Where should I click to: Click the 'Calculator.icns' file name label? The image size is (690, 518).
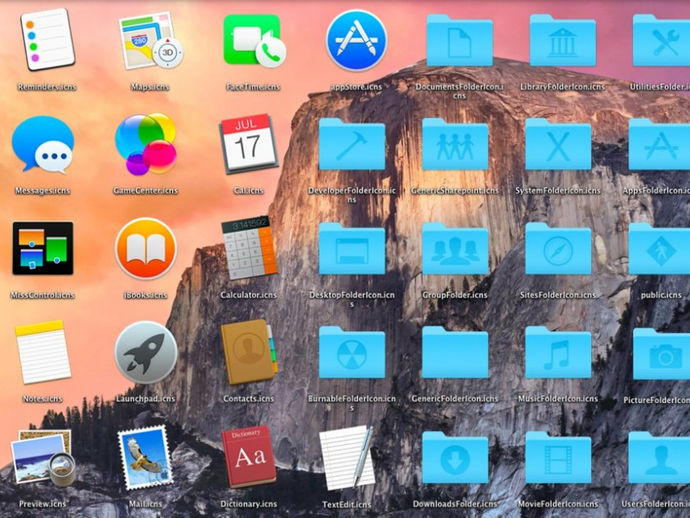249,295
